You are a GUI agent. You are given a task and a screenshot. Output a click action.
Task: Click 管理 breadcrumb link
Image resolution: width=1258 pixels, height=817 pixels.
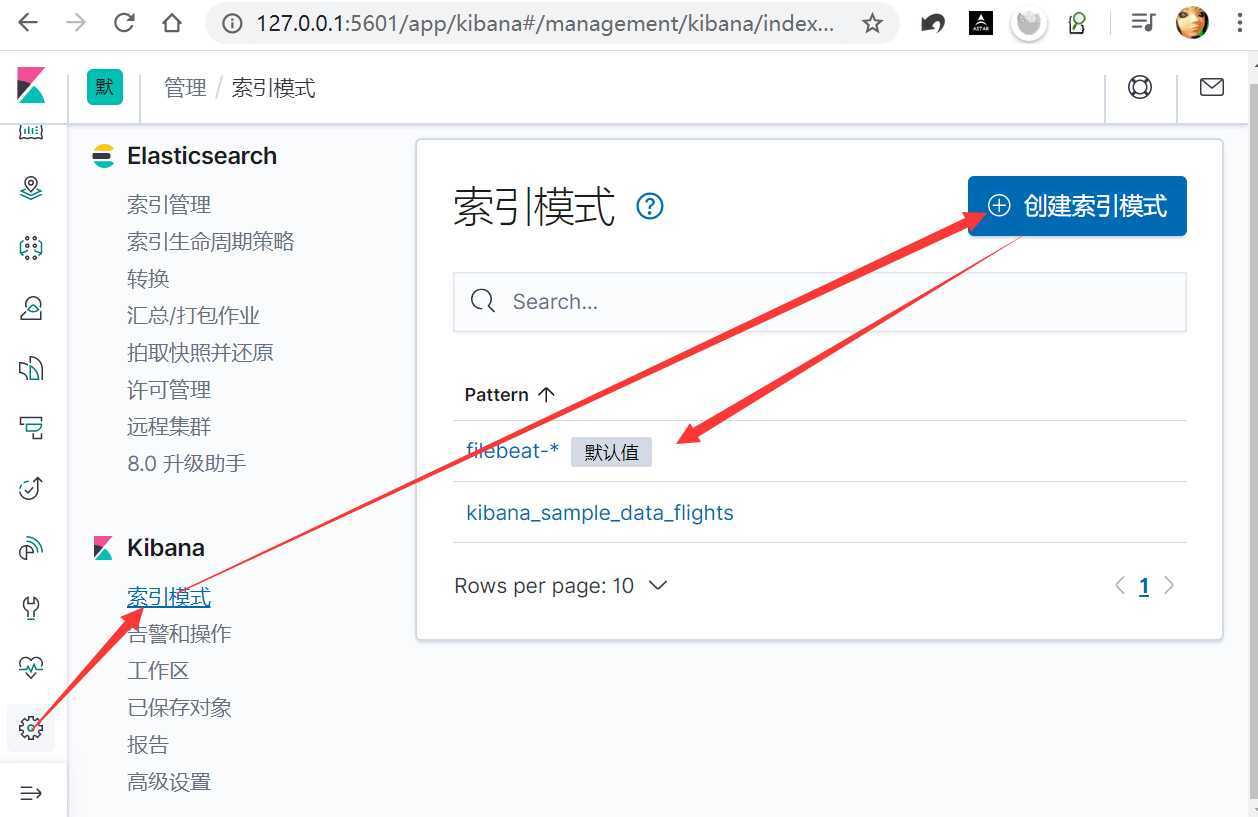tap(185, 88)
